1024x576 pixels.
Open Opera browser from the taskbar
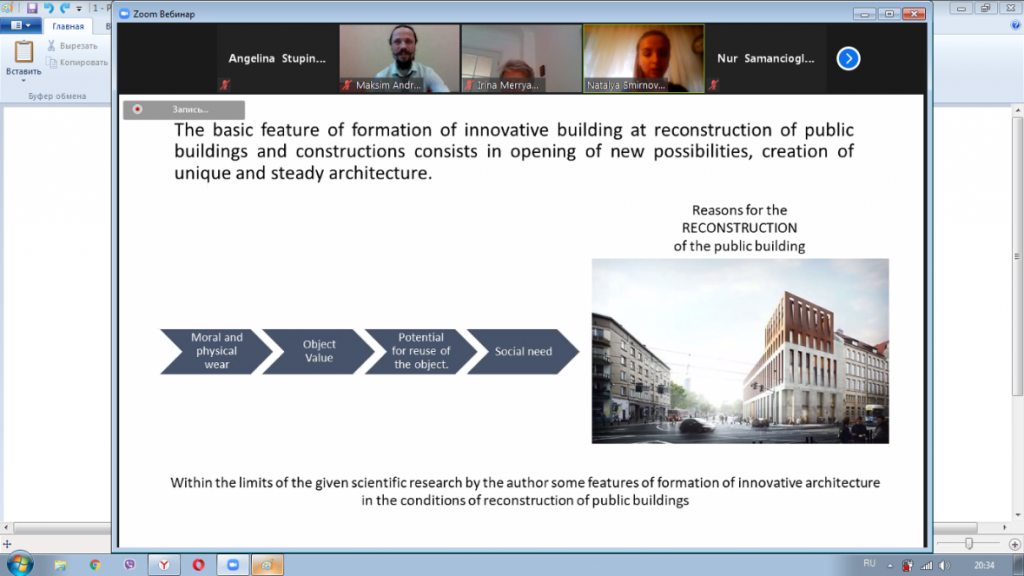tap(199, 565)
